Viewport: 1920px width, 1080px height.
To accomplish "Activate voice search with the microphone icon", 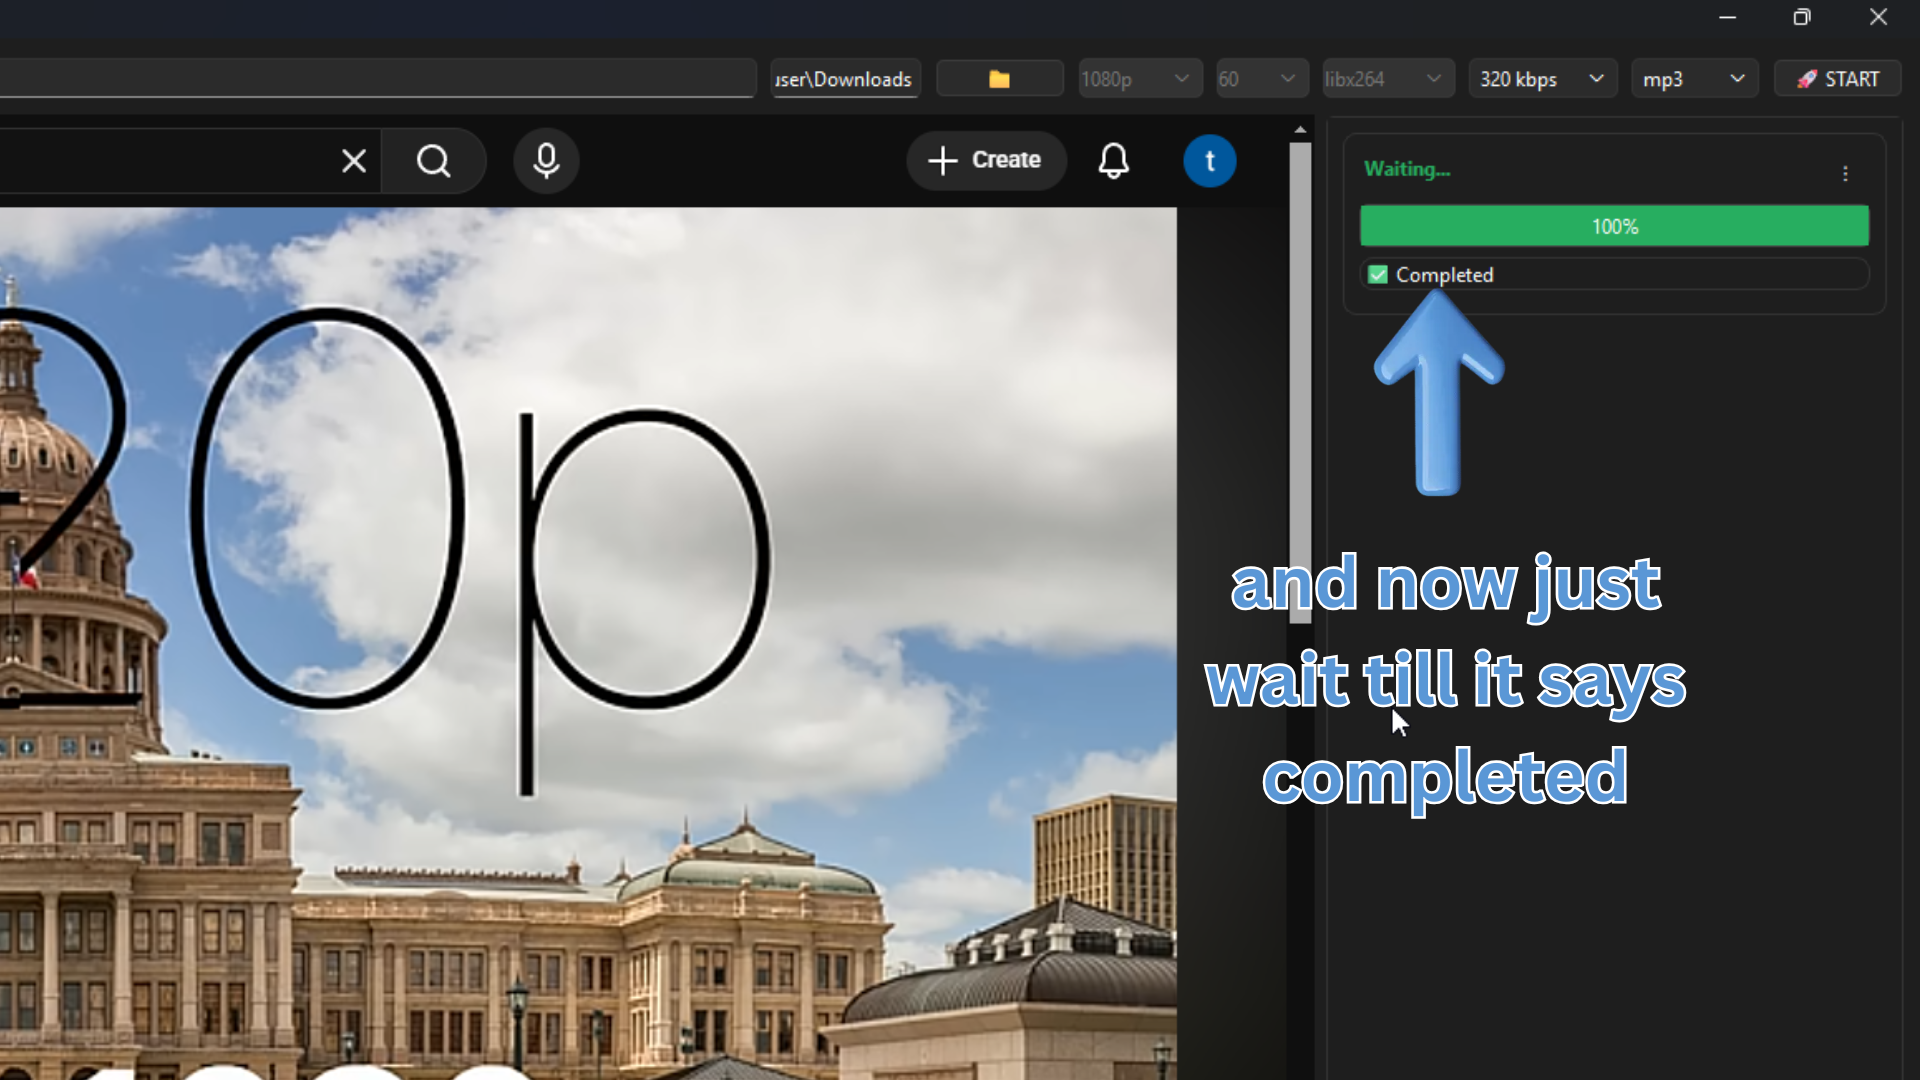I will tap(546, 161).
